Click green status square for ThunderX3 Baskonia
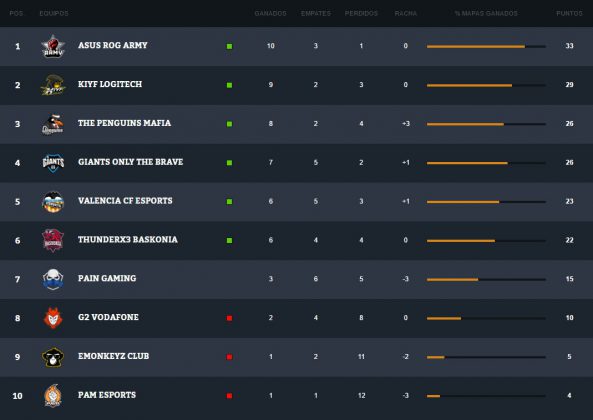This screenshot has height=420, width=593. (229, 240)
